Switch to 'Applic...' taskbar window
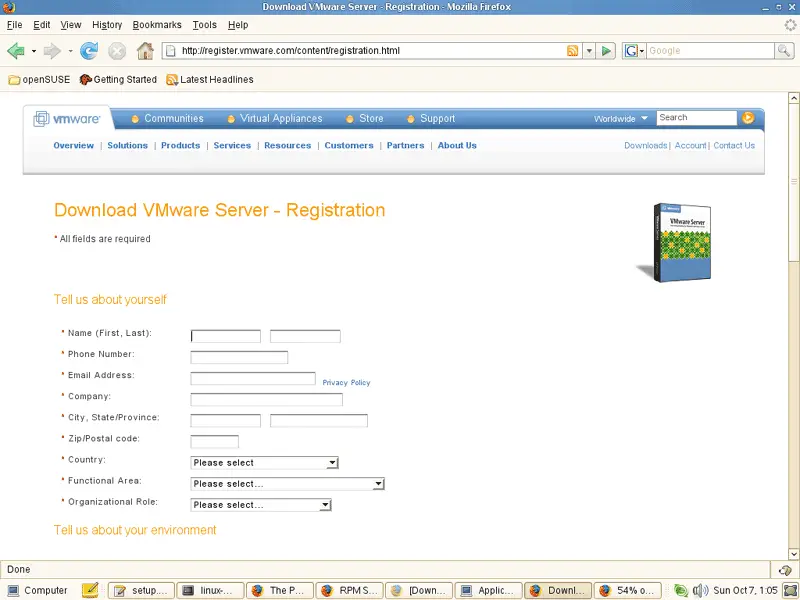The width and height of the screenshot is (800, 600). [x=488, y=590]
